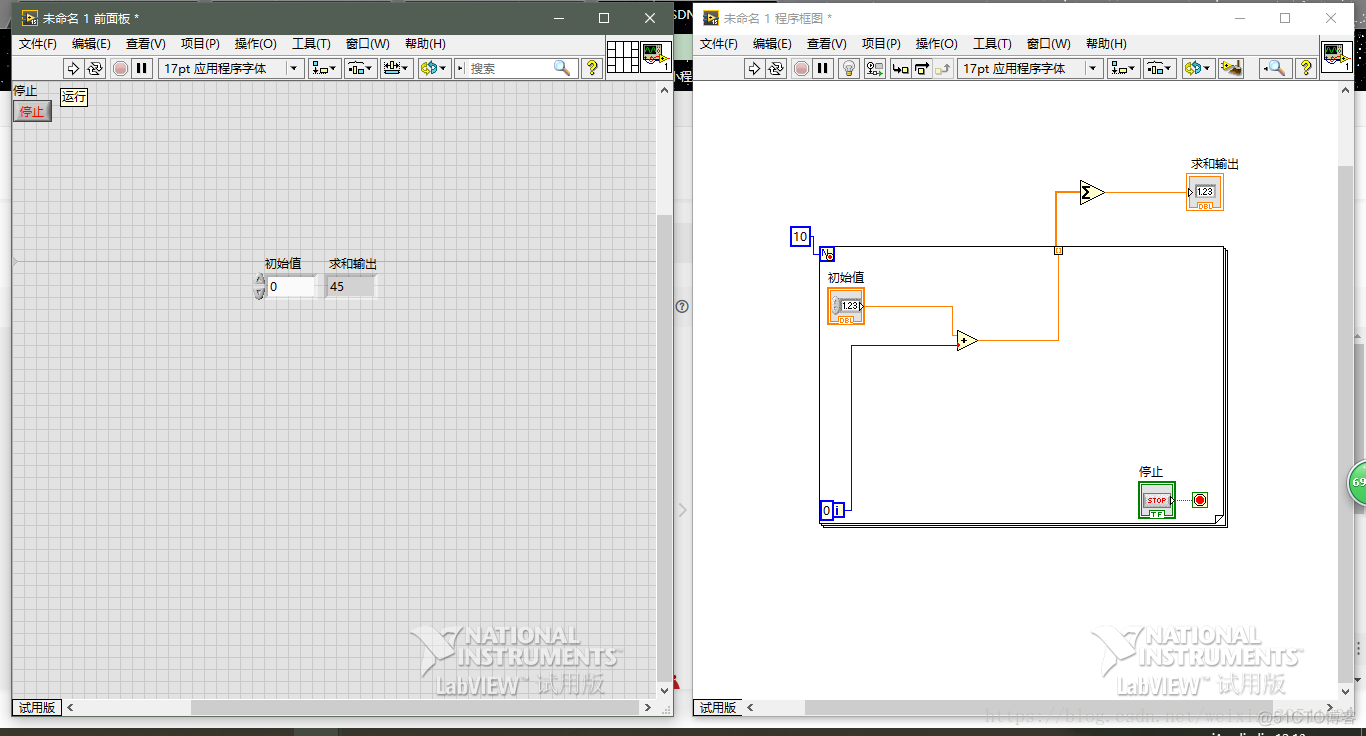Show context help from front panel toolbar
This screenshot has height=736, width=1366.
(x=592, y=68)
